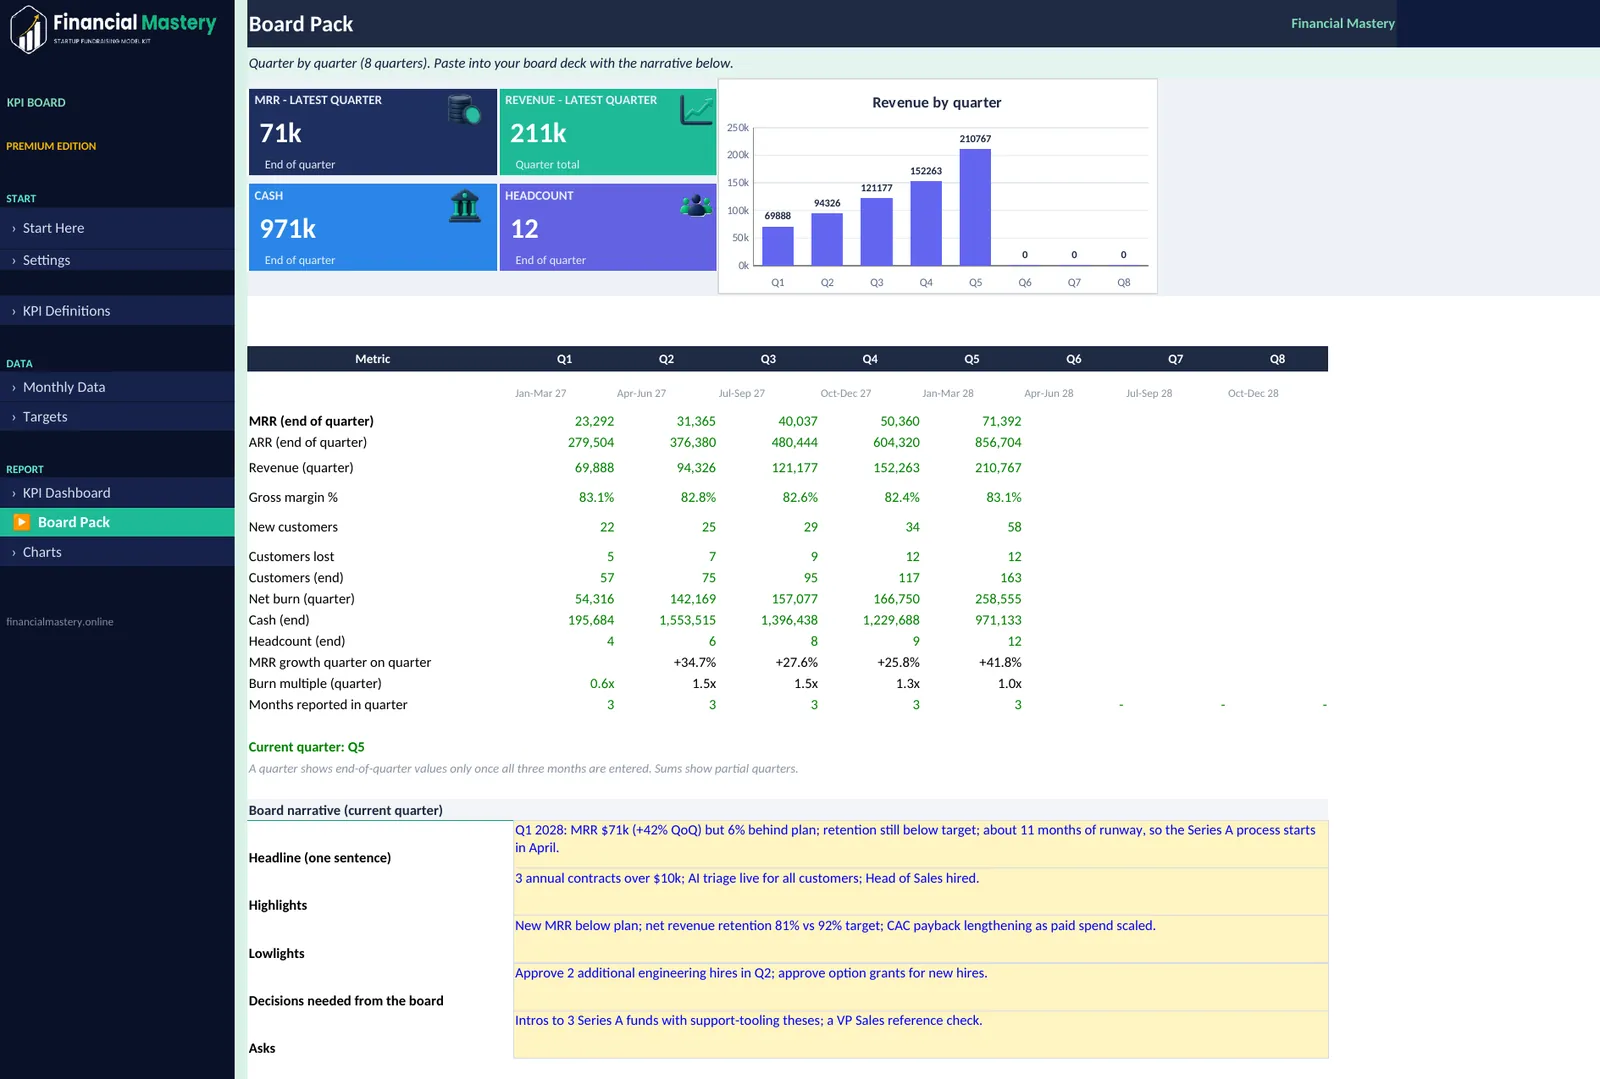Viewport: 1600px width, 1079px height.
Task: Select the MRR latest quarter card
Action: (x=372, y=132)
